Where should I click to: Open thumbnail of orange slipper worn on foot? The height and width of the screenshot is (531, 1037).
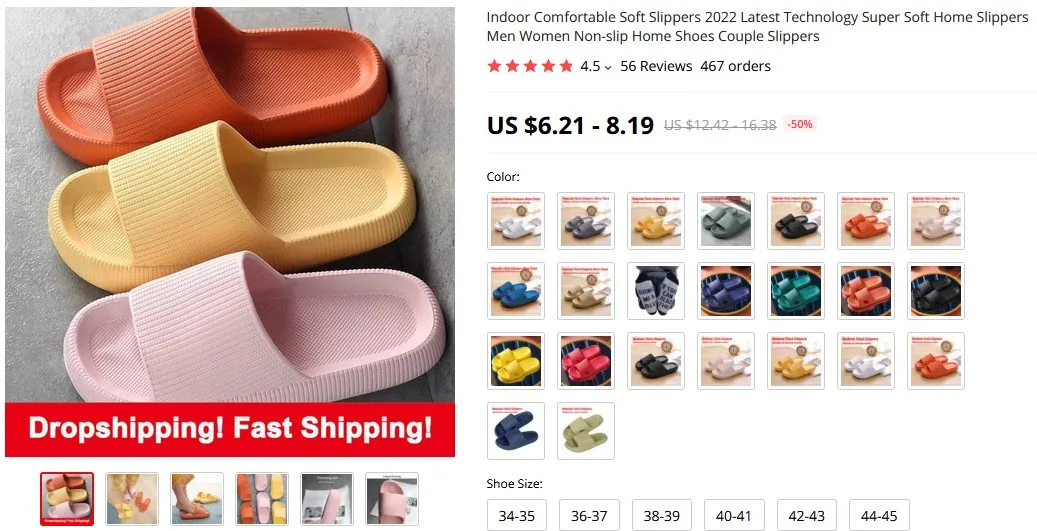[197, 499]
